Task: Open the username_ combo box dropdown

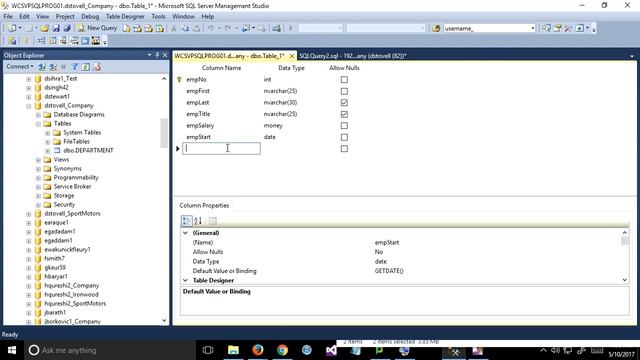Action: click(533, 28)
